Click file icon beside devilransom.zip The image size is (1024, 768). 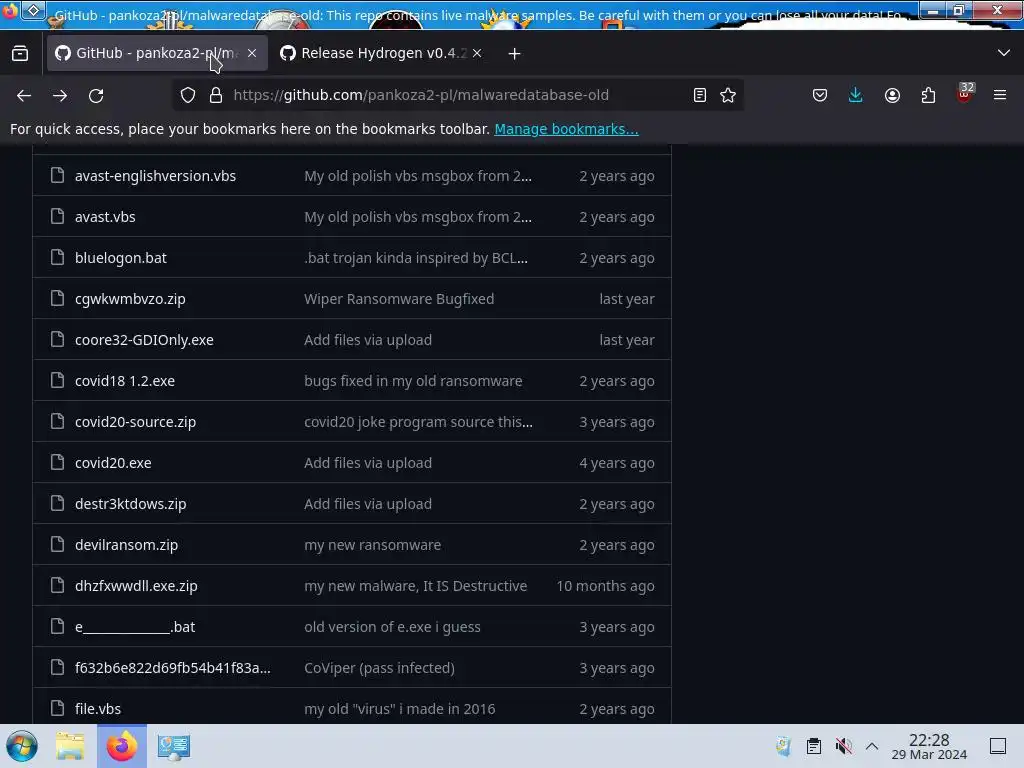[x=57, y=545]
